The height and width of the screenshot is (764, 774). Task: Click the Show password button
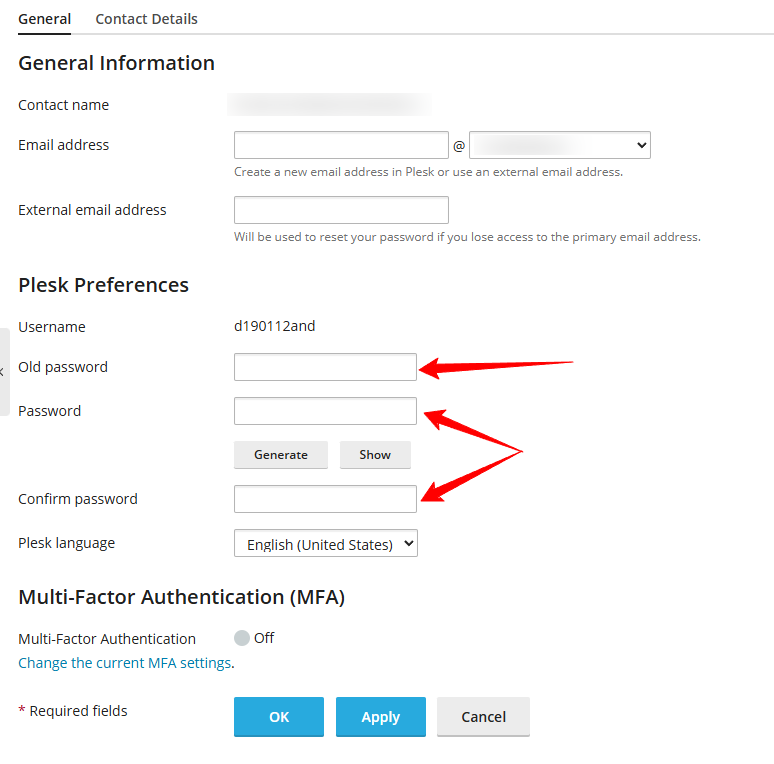(x=375, y=454)
